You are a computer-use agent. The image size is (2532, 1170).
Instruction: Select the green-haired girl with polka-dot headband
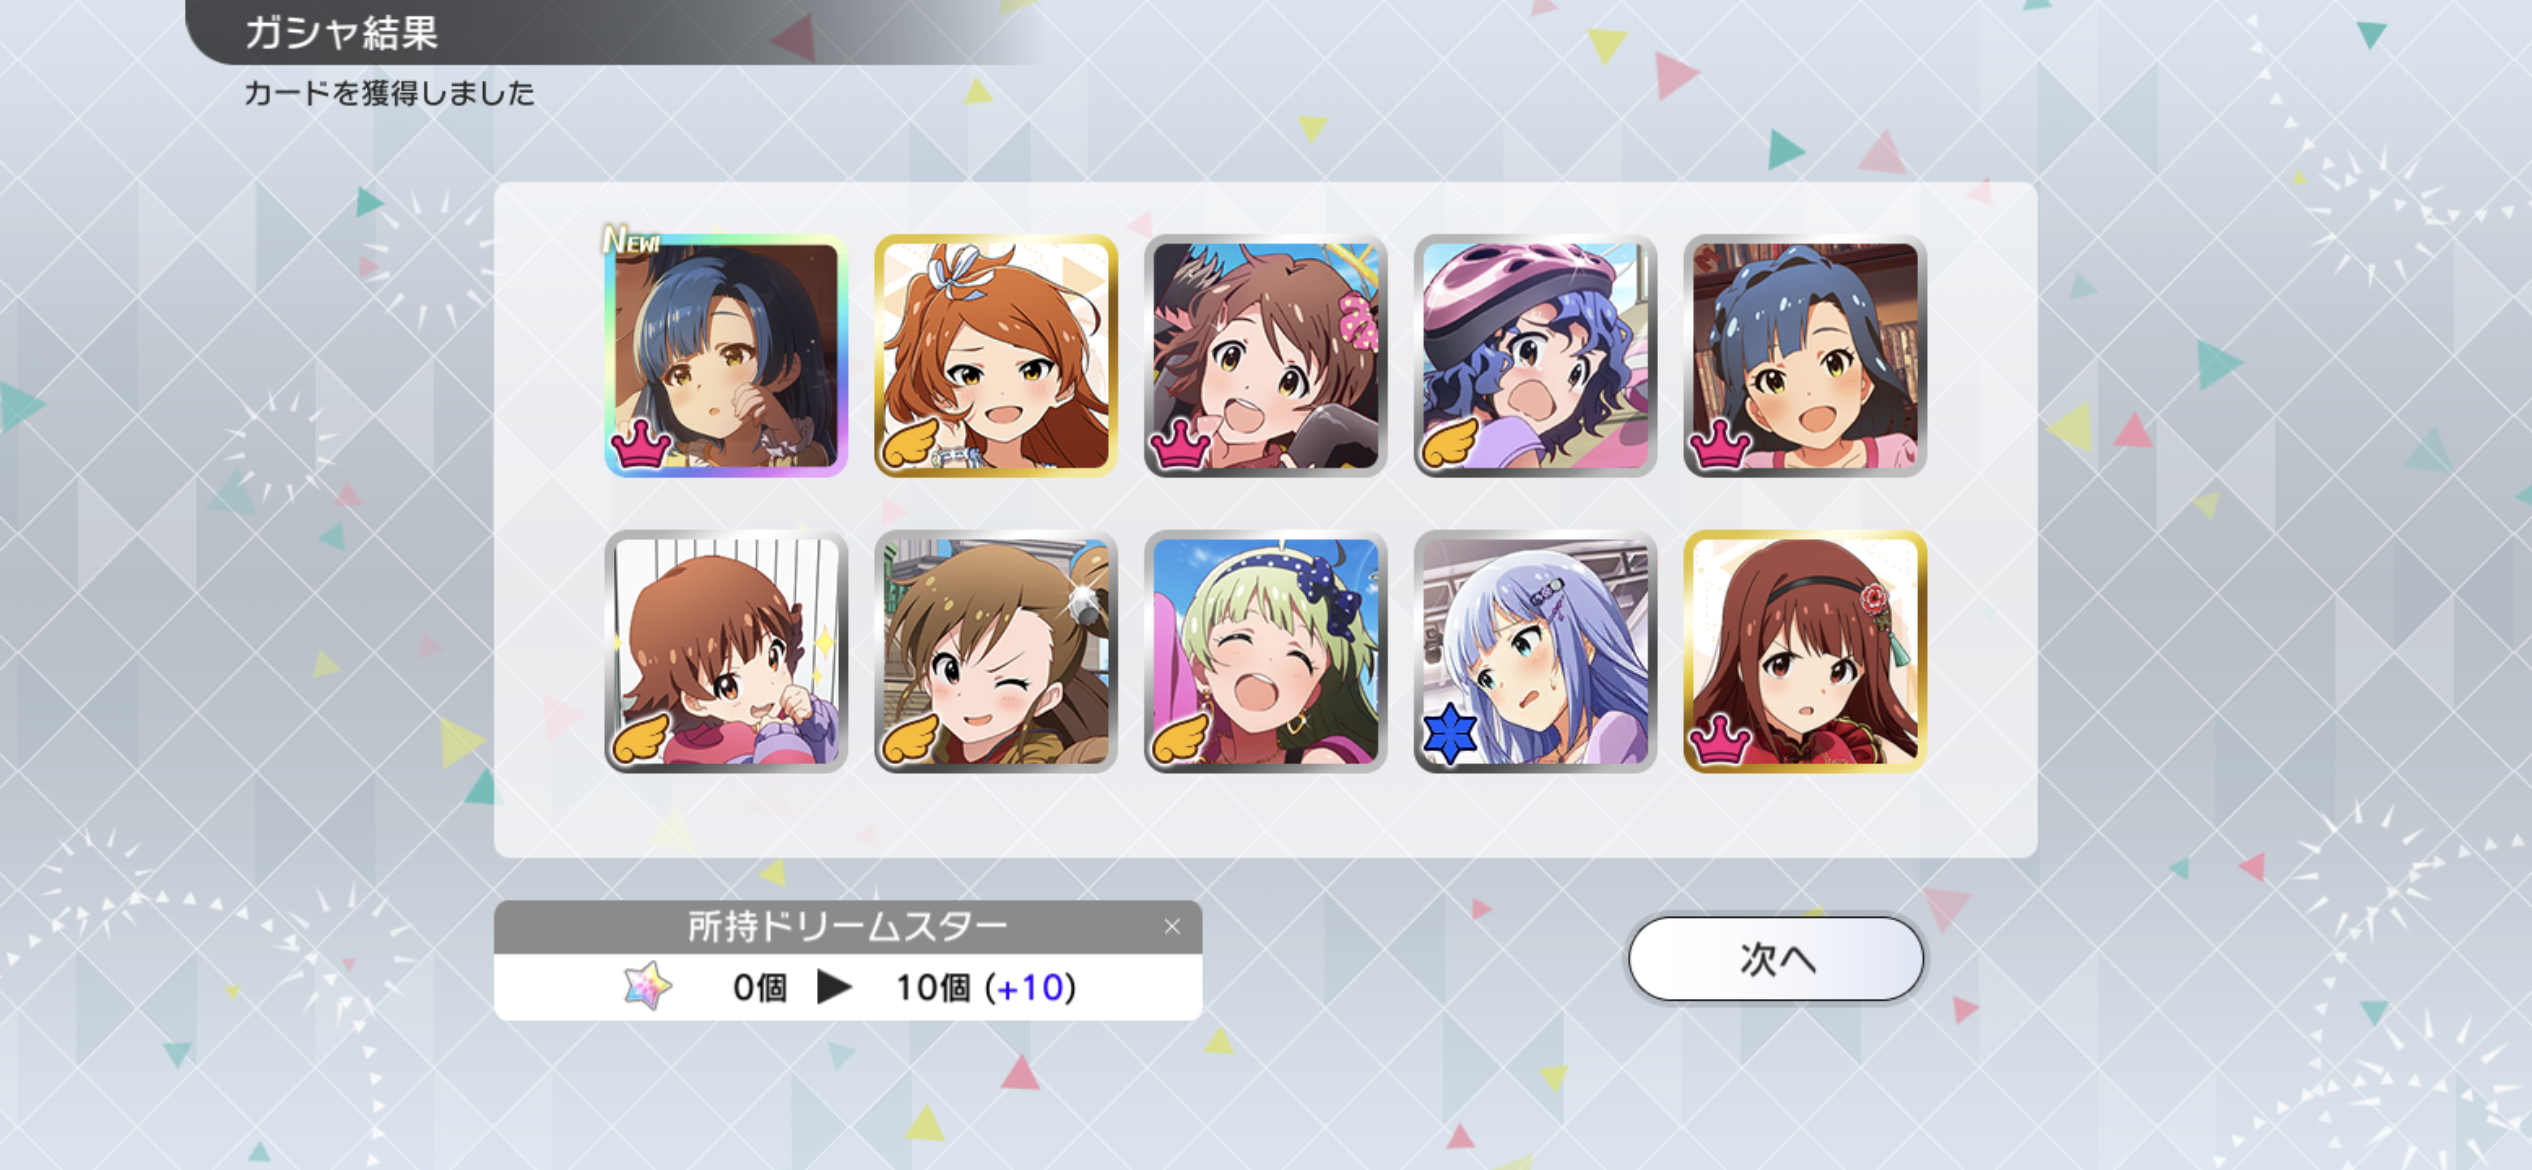pos(1266,651)
